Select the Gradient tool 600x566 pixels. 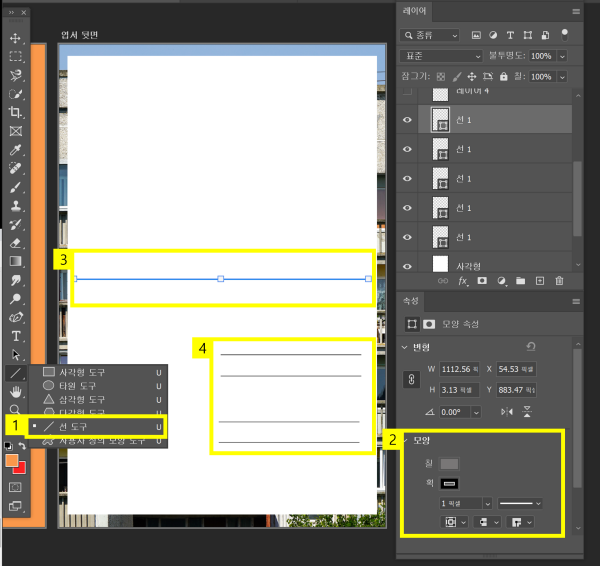click(x=15, y=261)
